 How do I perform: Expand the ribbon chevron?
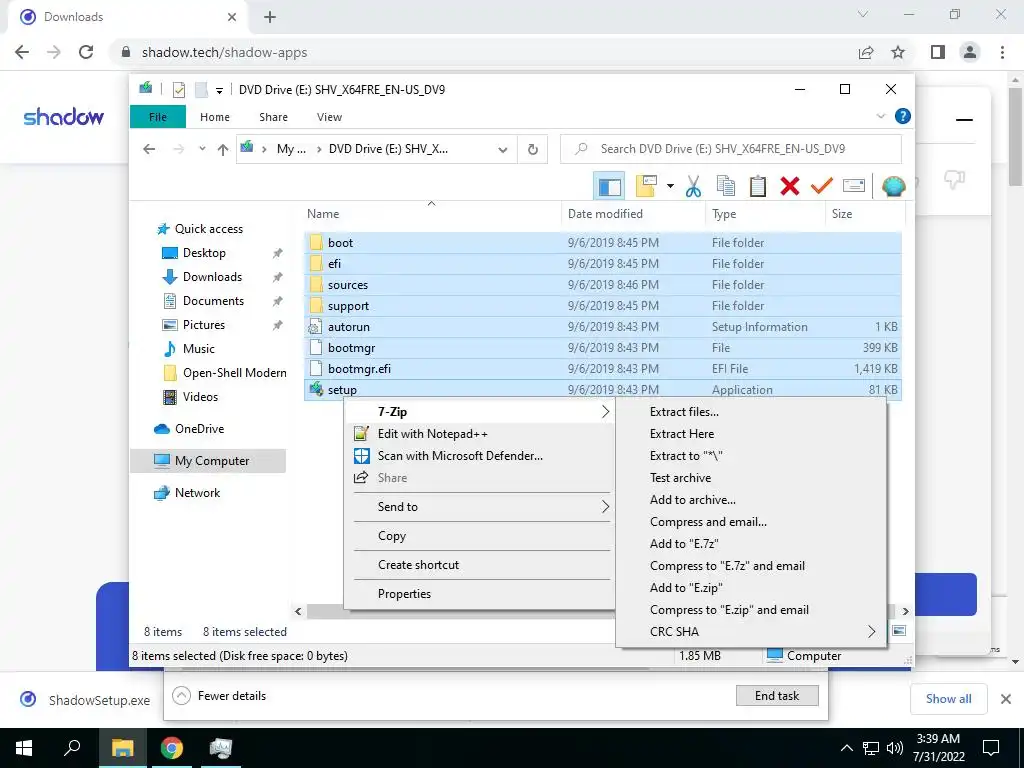pyautogui.click(x=880, y=116)
